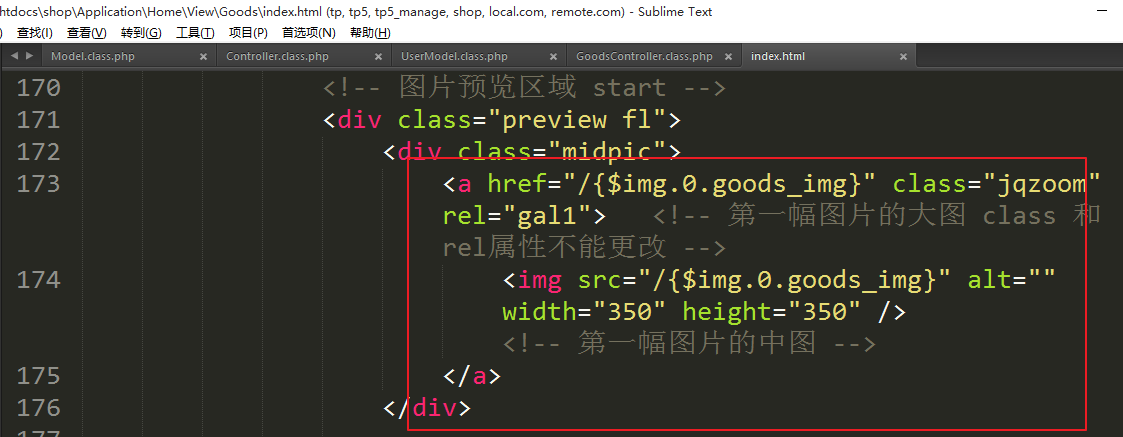Close the Controller.class.php tab
1123x437 pixels.
point(377,57)
